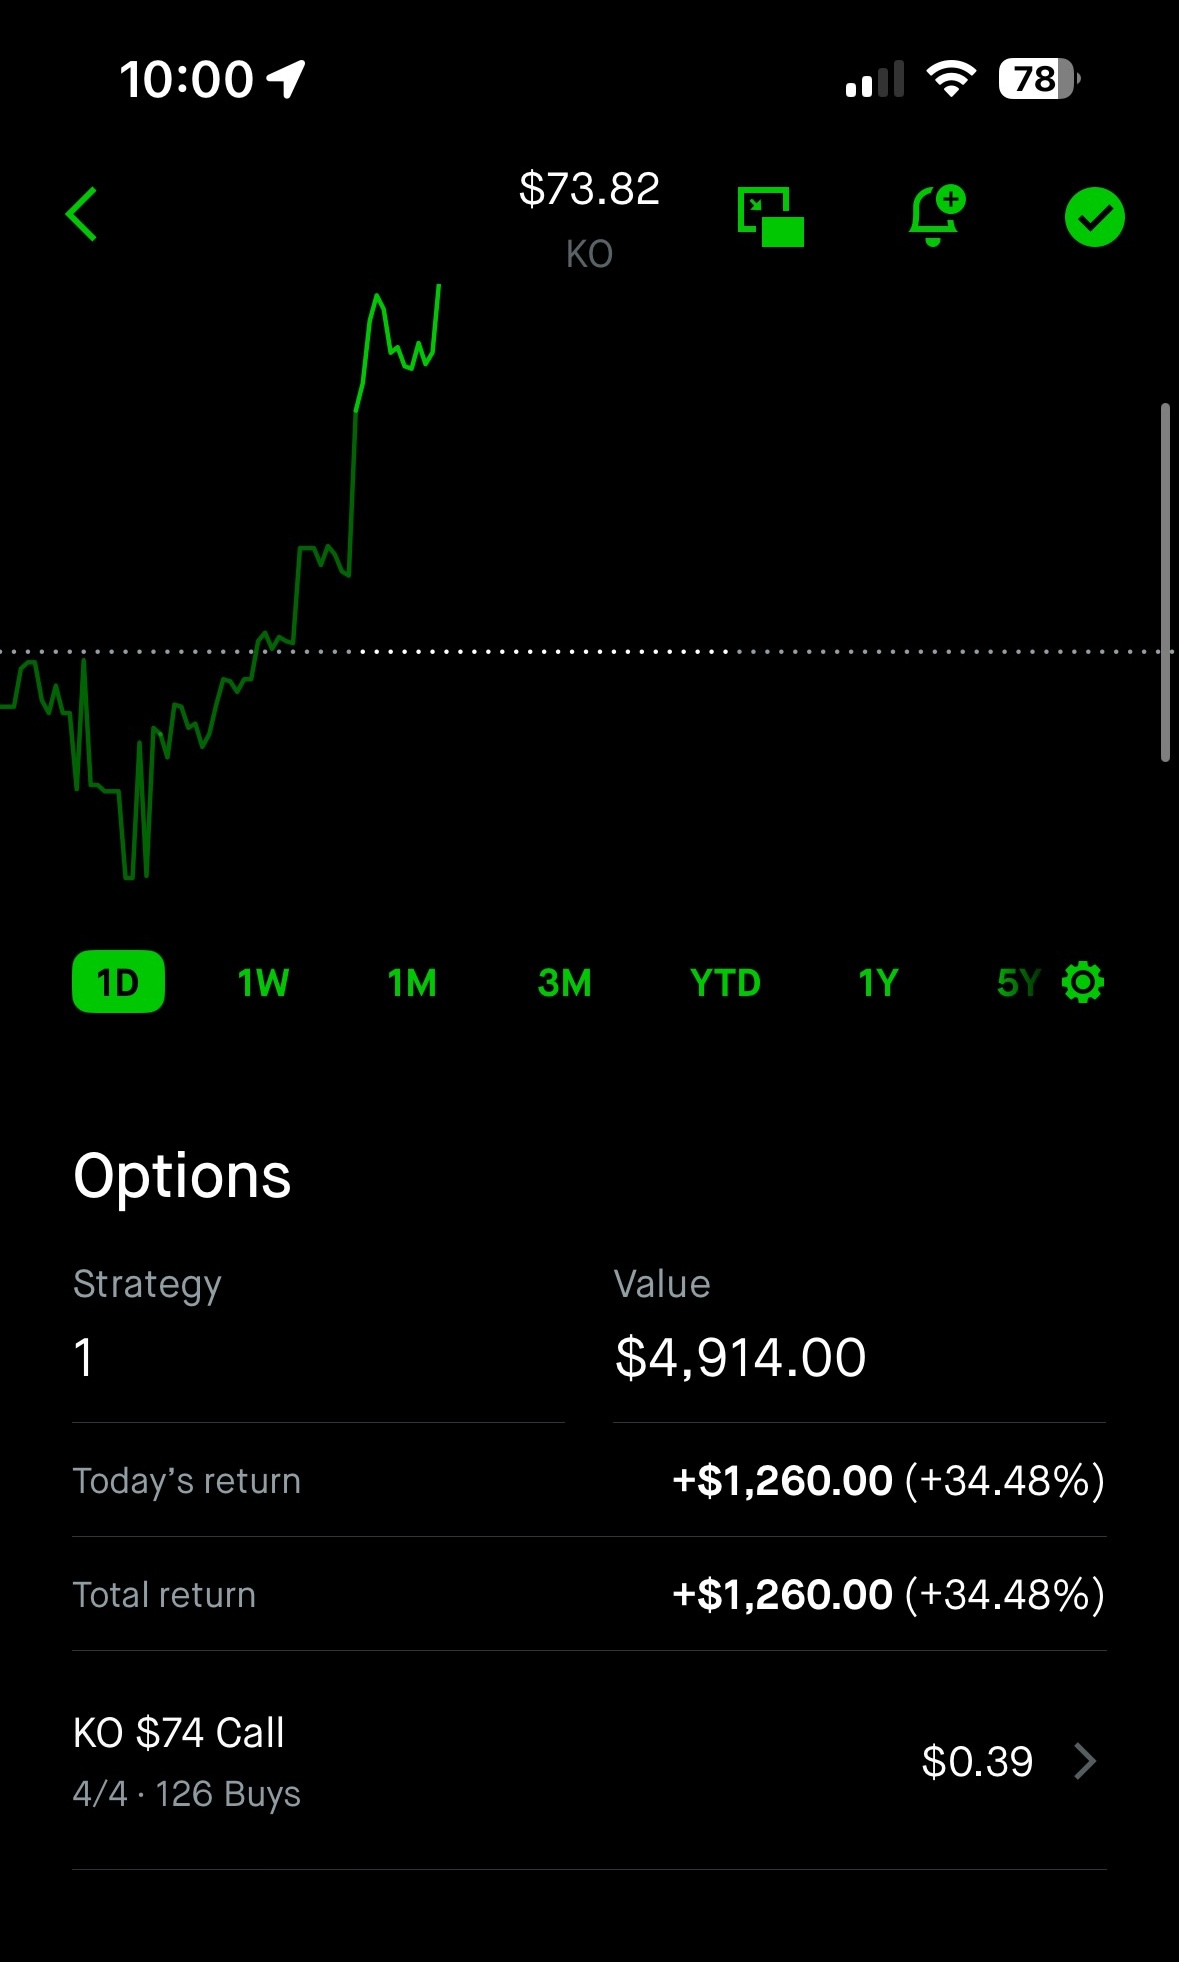This screenshot has width=1179, height=1962.
Task: Tap the battery indicator showing 78
Action: click(1038, 79)
